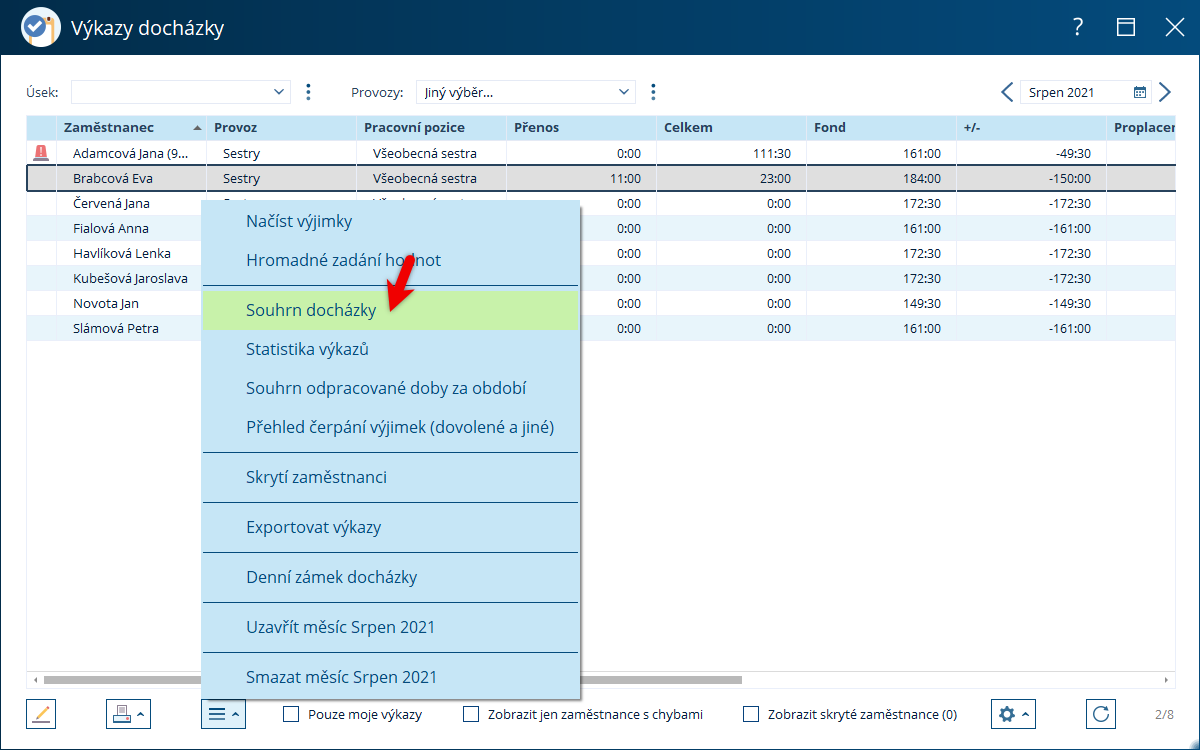Screen dimensions: 1200x750
Task: Open Provozy three-dot options menu
Action: [x=653, y=92]
